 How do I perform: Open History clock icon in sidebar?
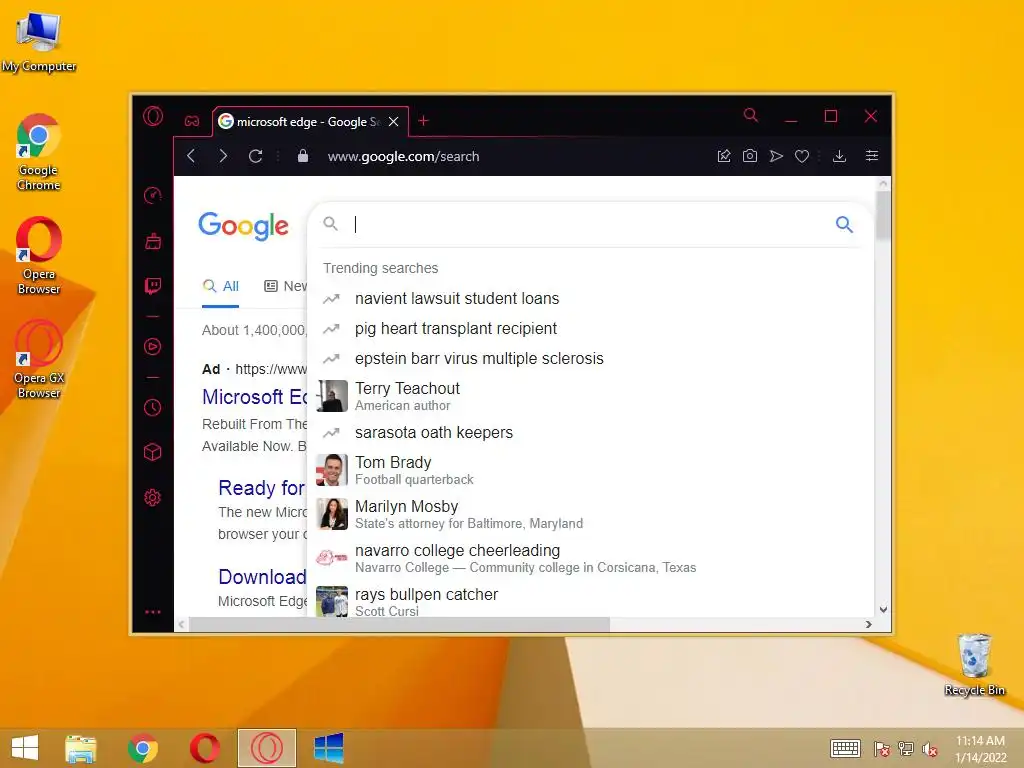click(153, 408)
